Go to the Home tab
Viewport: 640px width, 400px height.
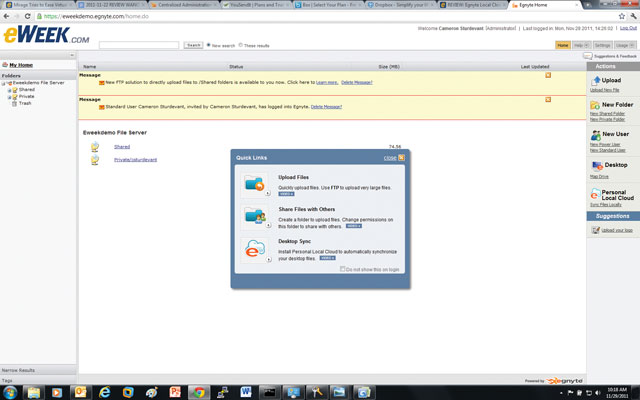pos(563,45)
